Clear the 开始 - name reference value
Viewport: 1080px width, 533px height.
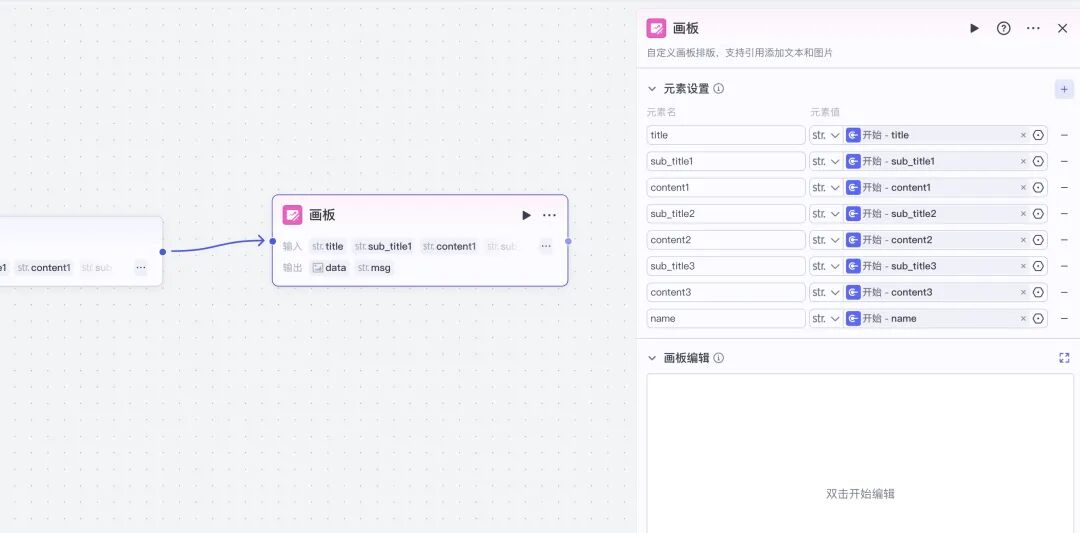pyautogui.click(x=1023, y=318)
